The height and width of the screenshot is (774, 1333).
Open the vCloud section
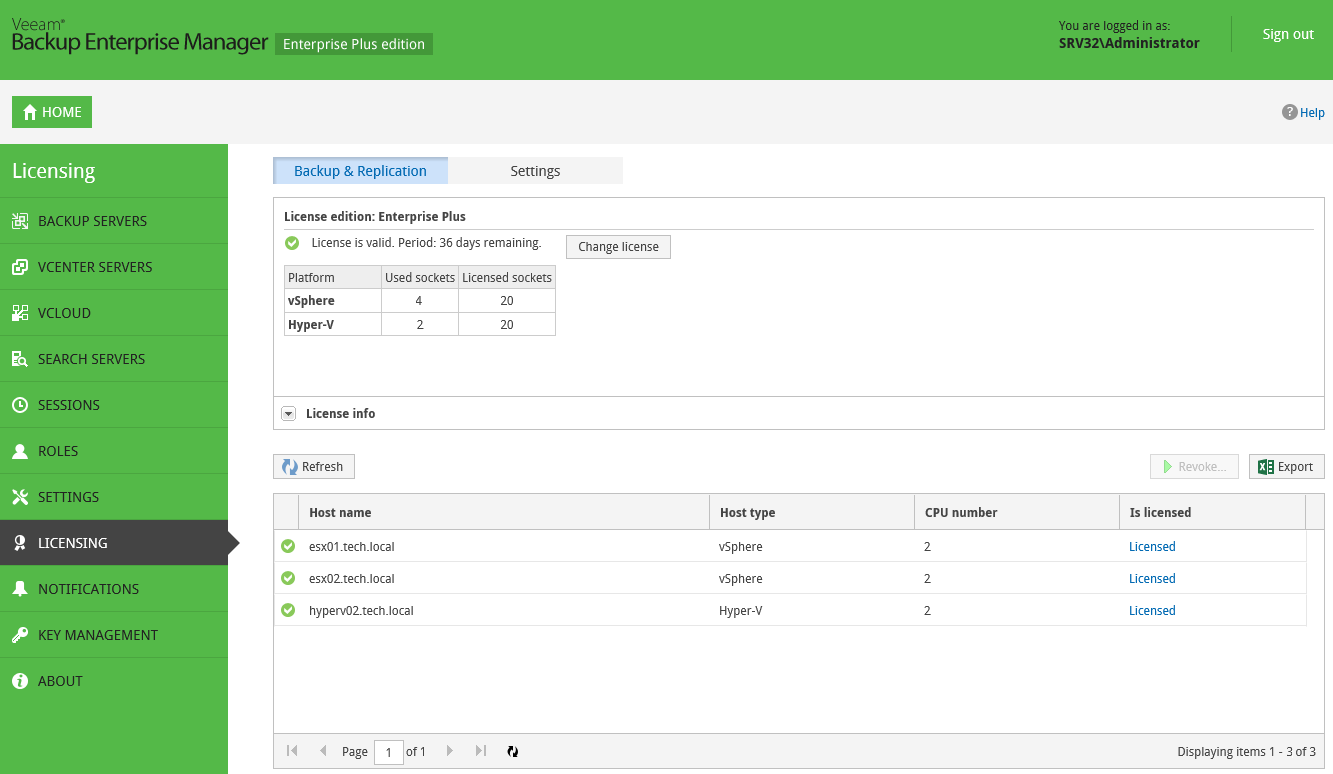[x=114, y=313]
